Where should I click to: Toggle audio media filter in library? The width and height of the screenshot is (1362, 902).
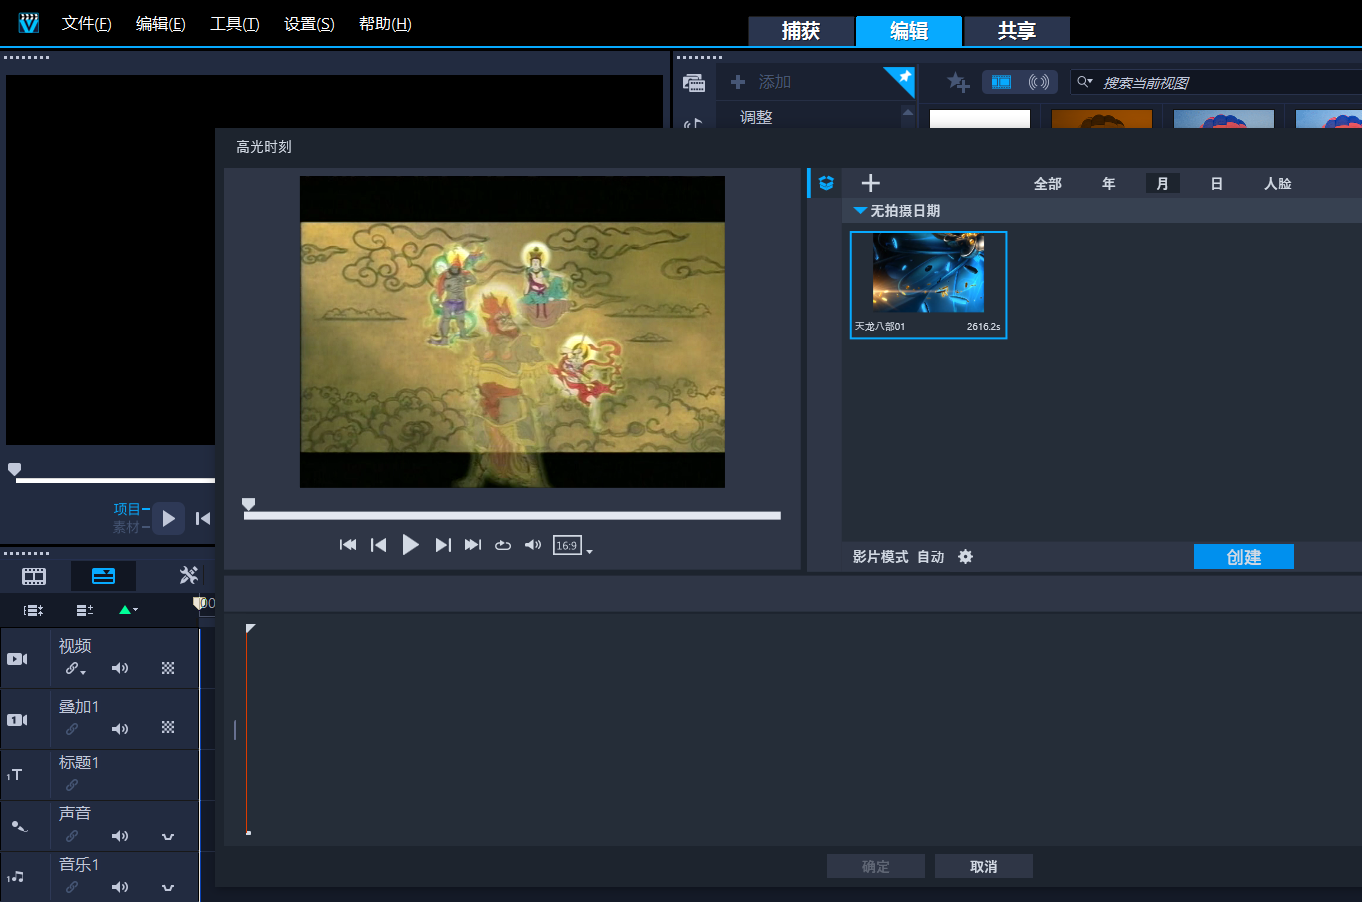click(1039, 82)
